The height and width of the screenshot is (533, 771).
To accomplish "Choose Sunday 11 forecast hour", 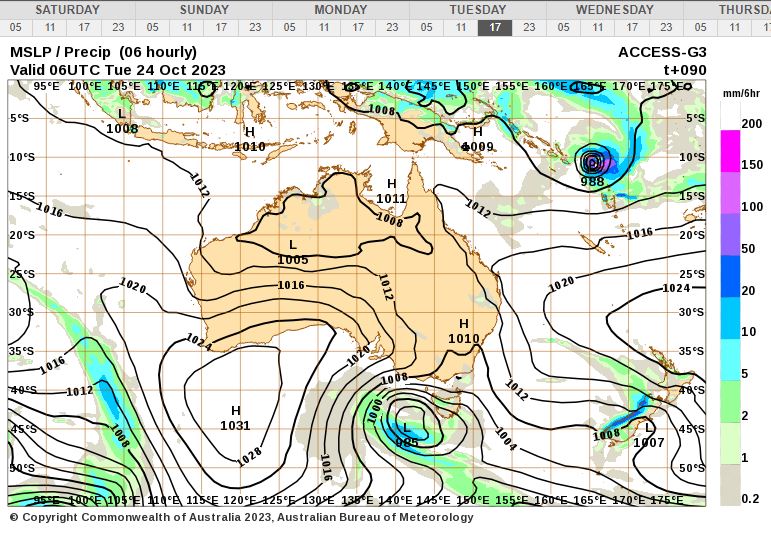I will tap(187, 28).
